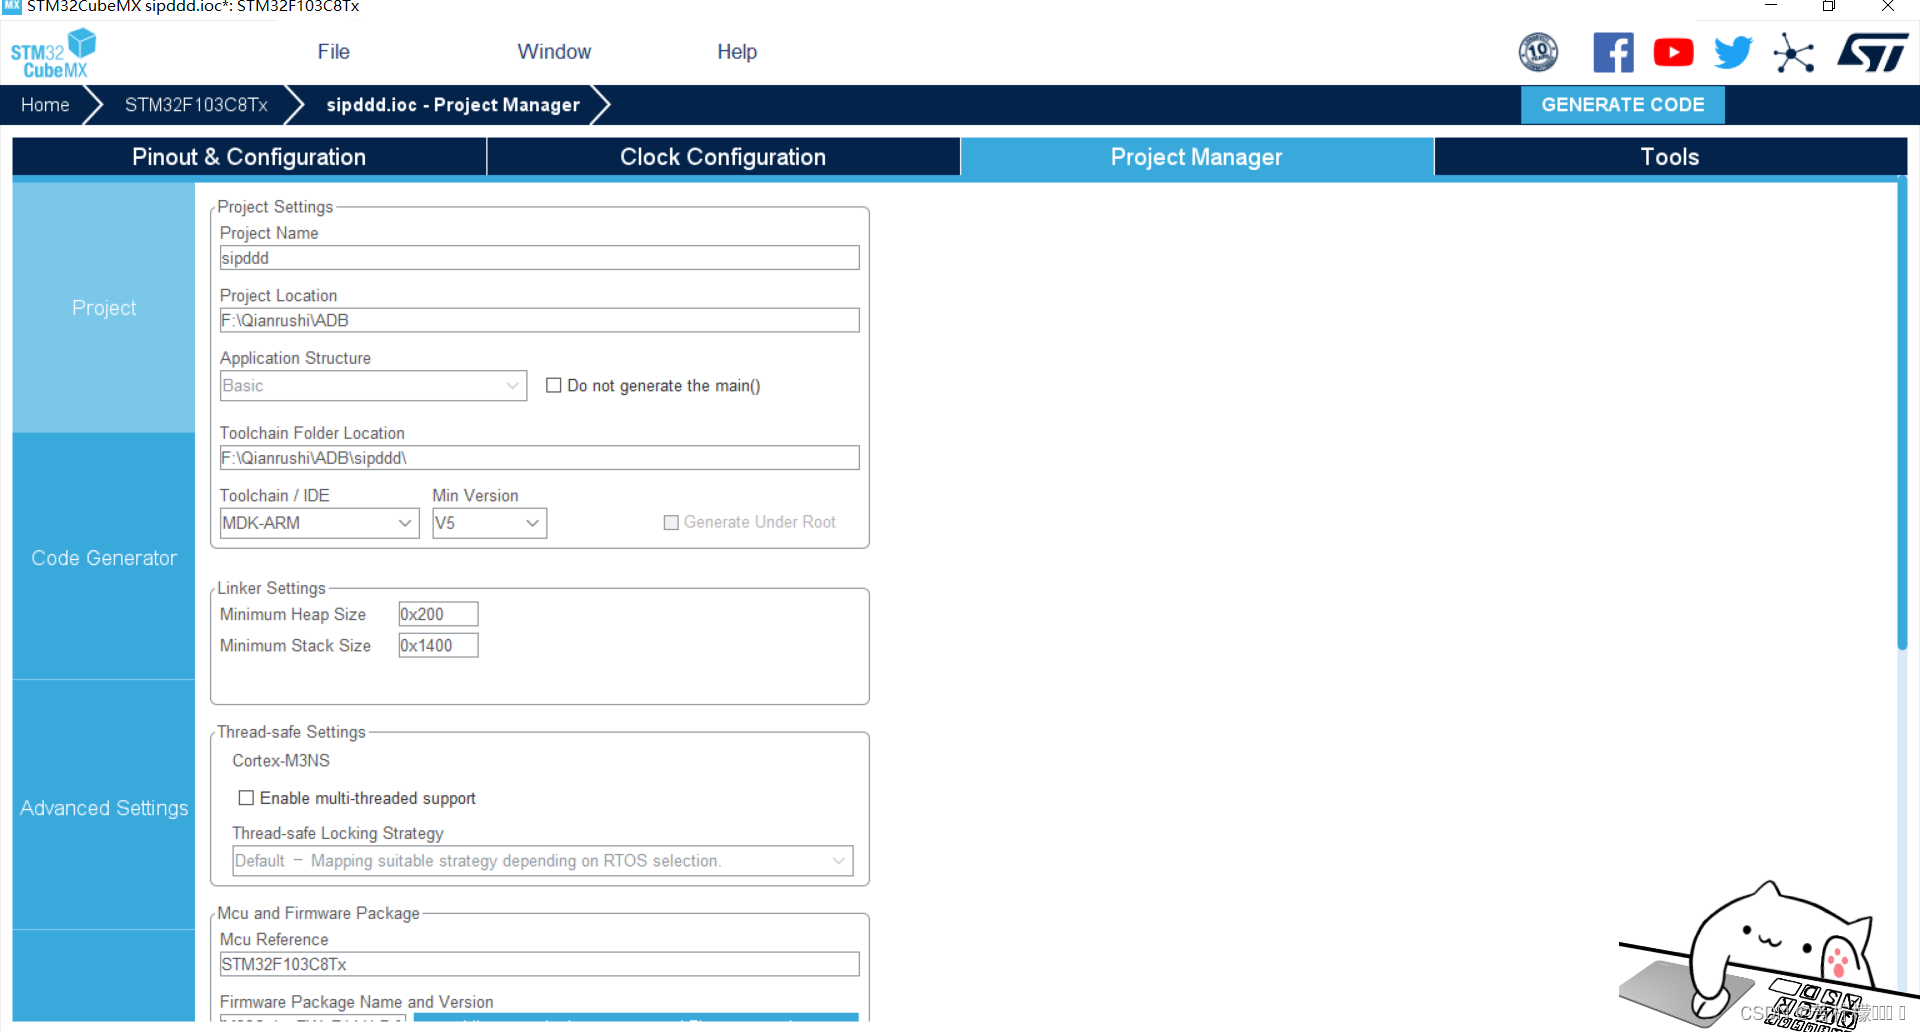This screenshot has height=1032, width=1920.
Task: Open the Window menu
Action: 554,52
